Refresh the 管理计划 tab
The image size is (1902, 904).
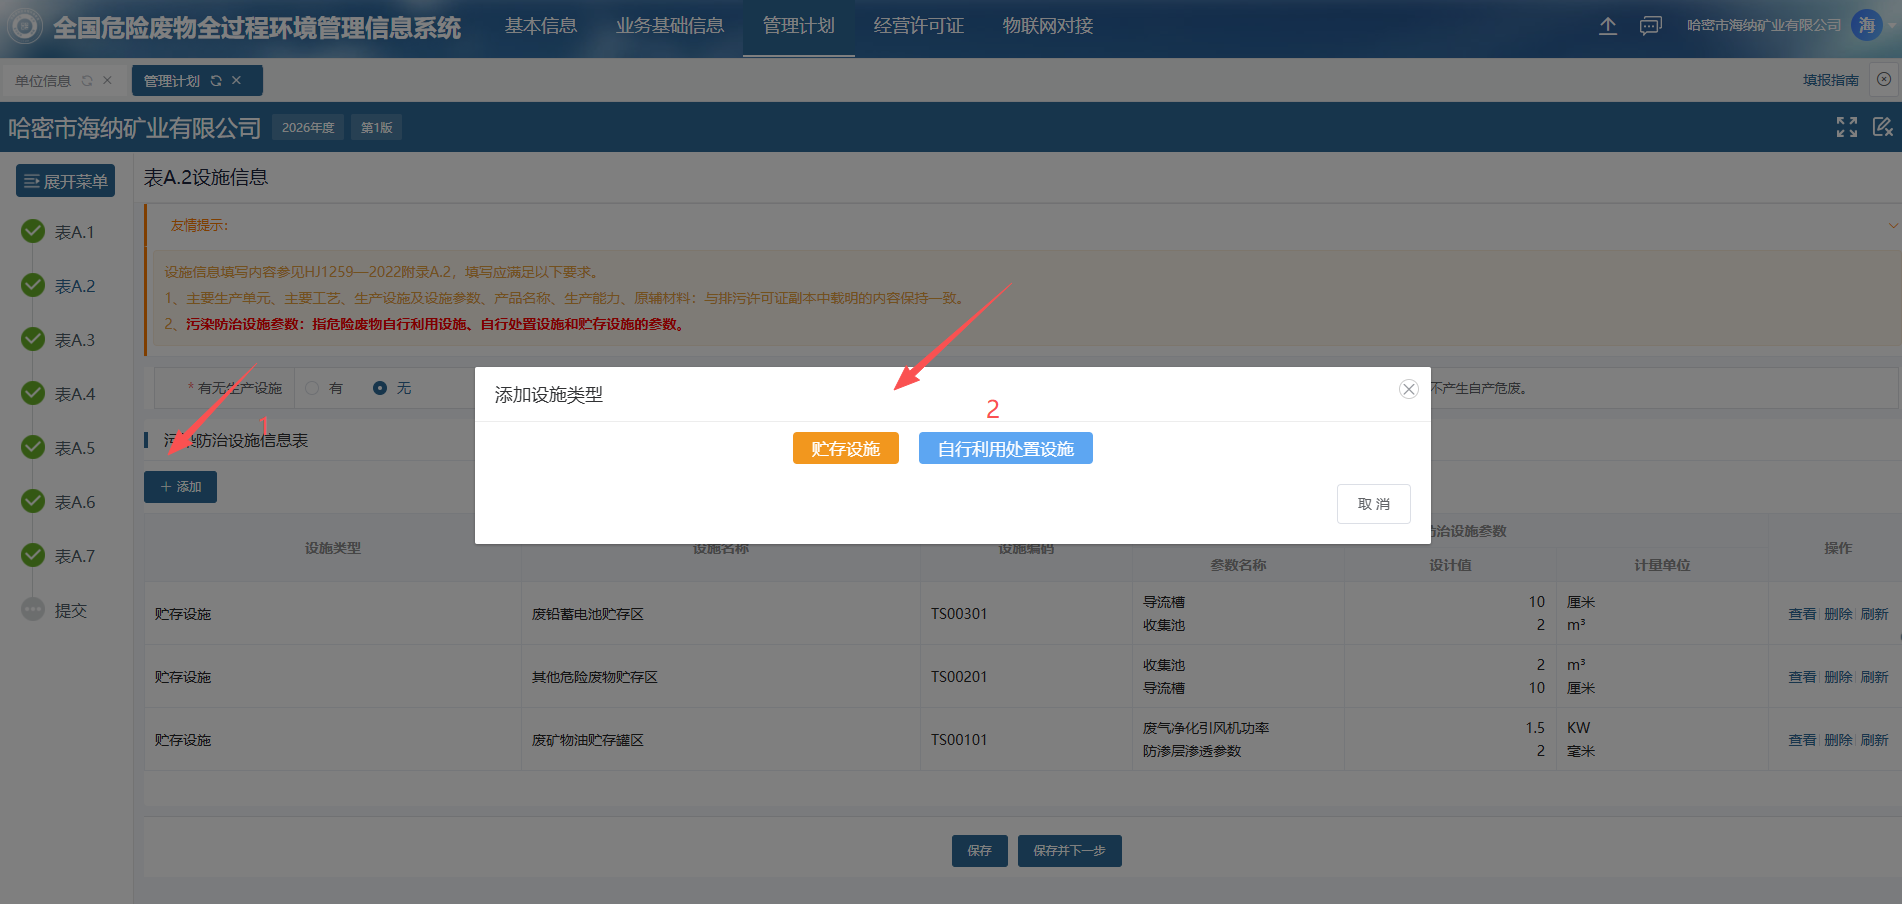click(x=216, y=81)
